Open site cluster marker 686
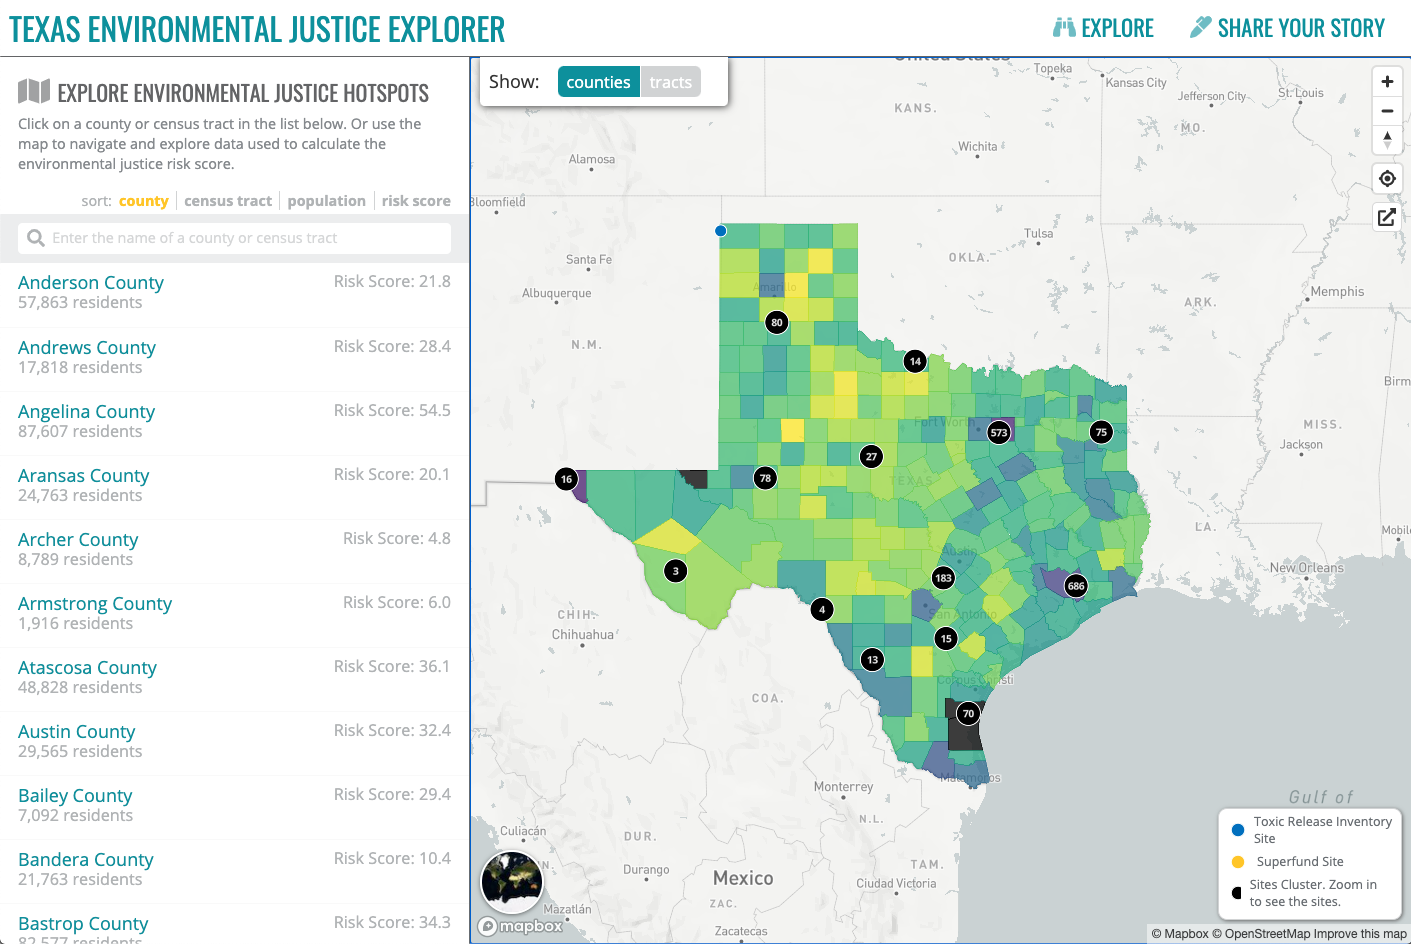The height and width of the screenshot is (944, 1411). [x=1076, y=586]
